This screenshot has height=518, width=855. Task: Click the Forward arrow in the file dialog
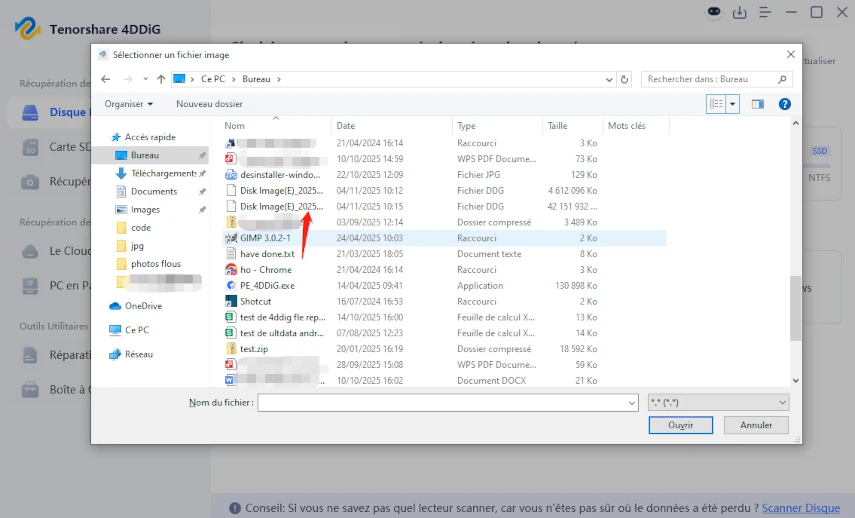(x=128, y=79)
